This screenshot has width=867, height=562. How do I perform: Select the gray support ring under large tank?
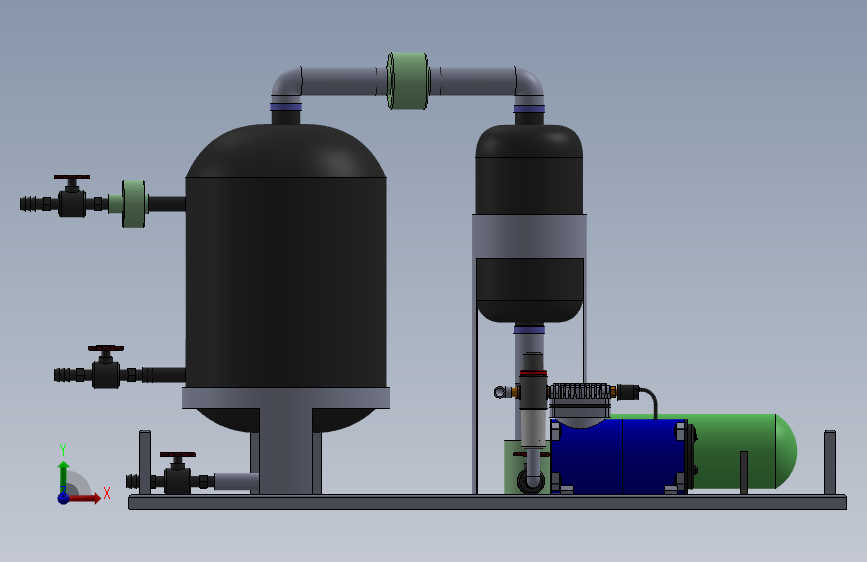pyautogui.click(x=286, y=398)
